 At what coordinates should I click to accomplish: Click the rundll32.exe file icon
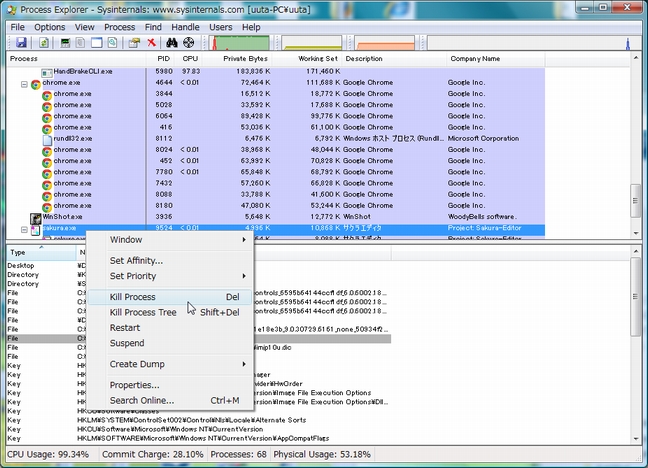pyautogui.click(x=47, y=139)
